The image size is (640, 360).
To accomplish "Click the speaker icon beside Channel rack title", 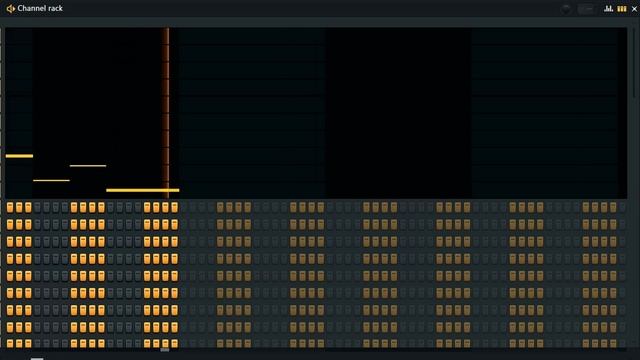I will [10, 8].
